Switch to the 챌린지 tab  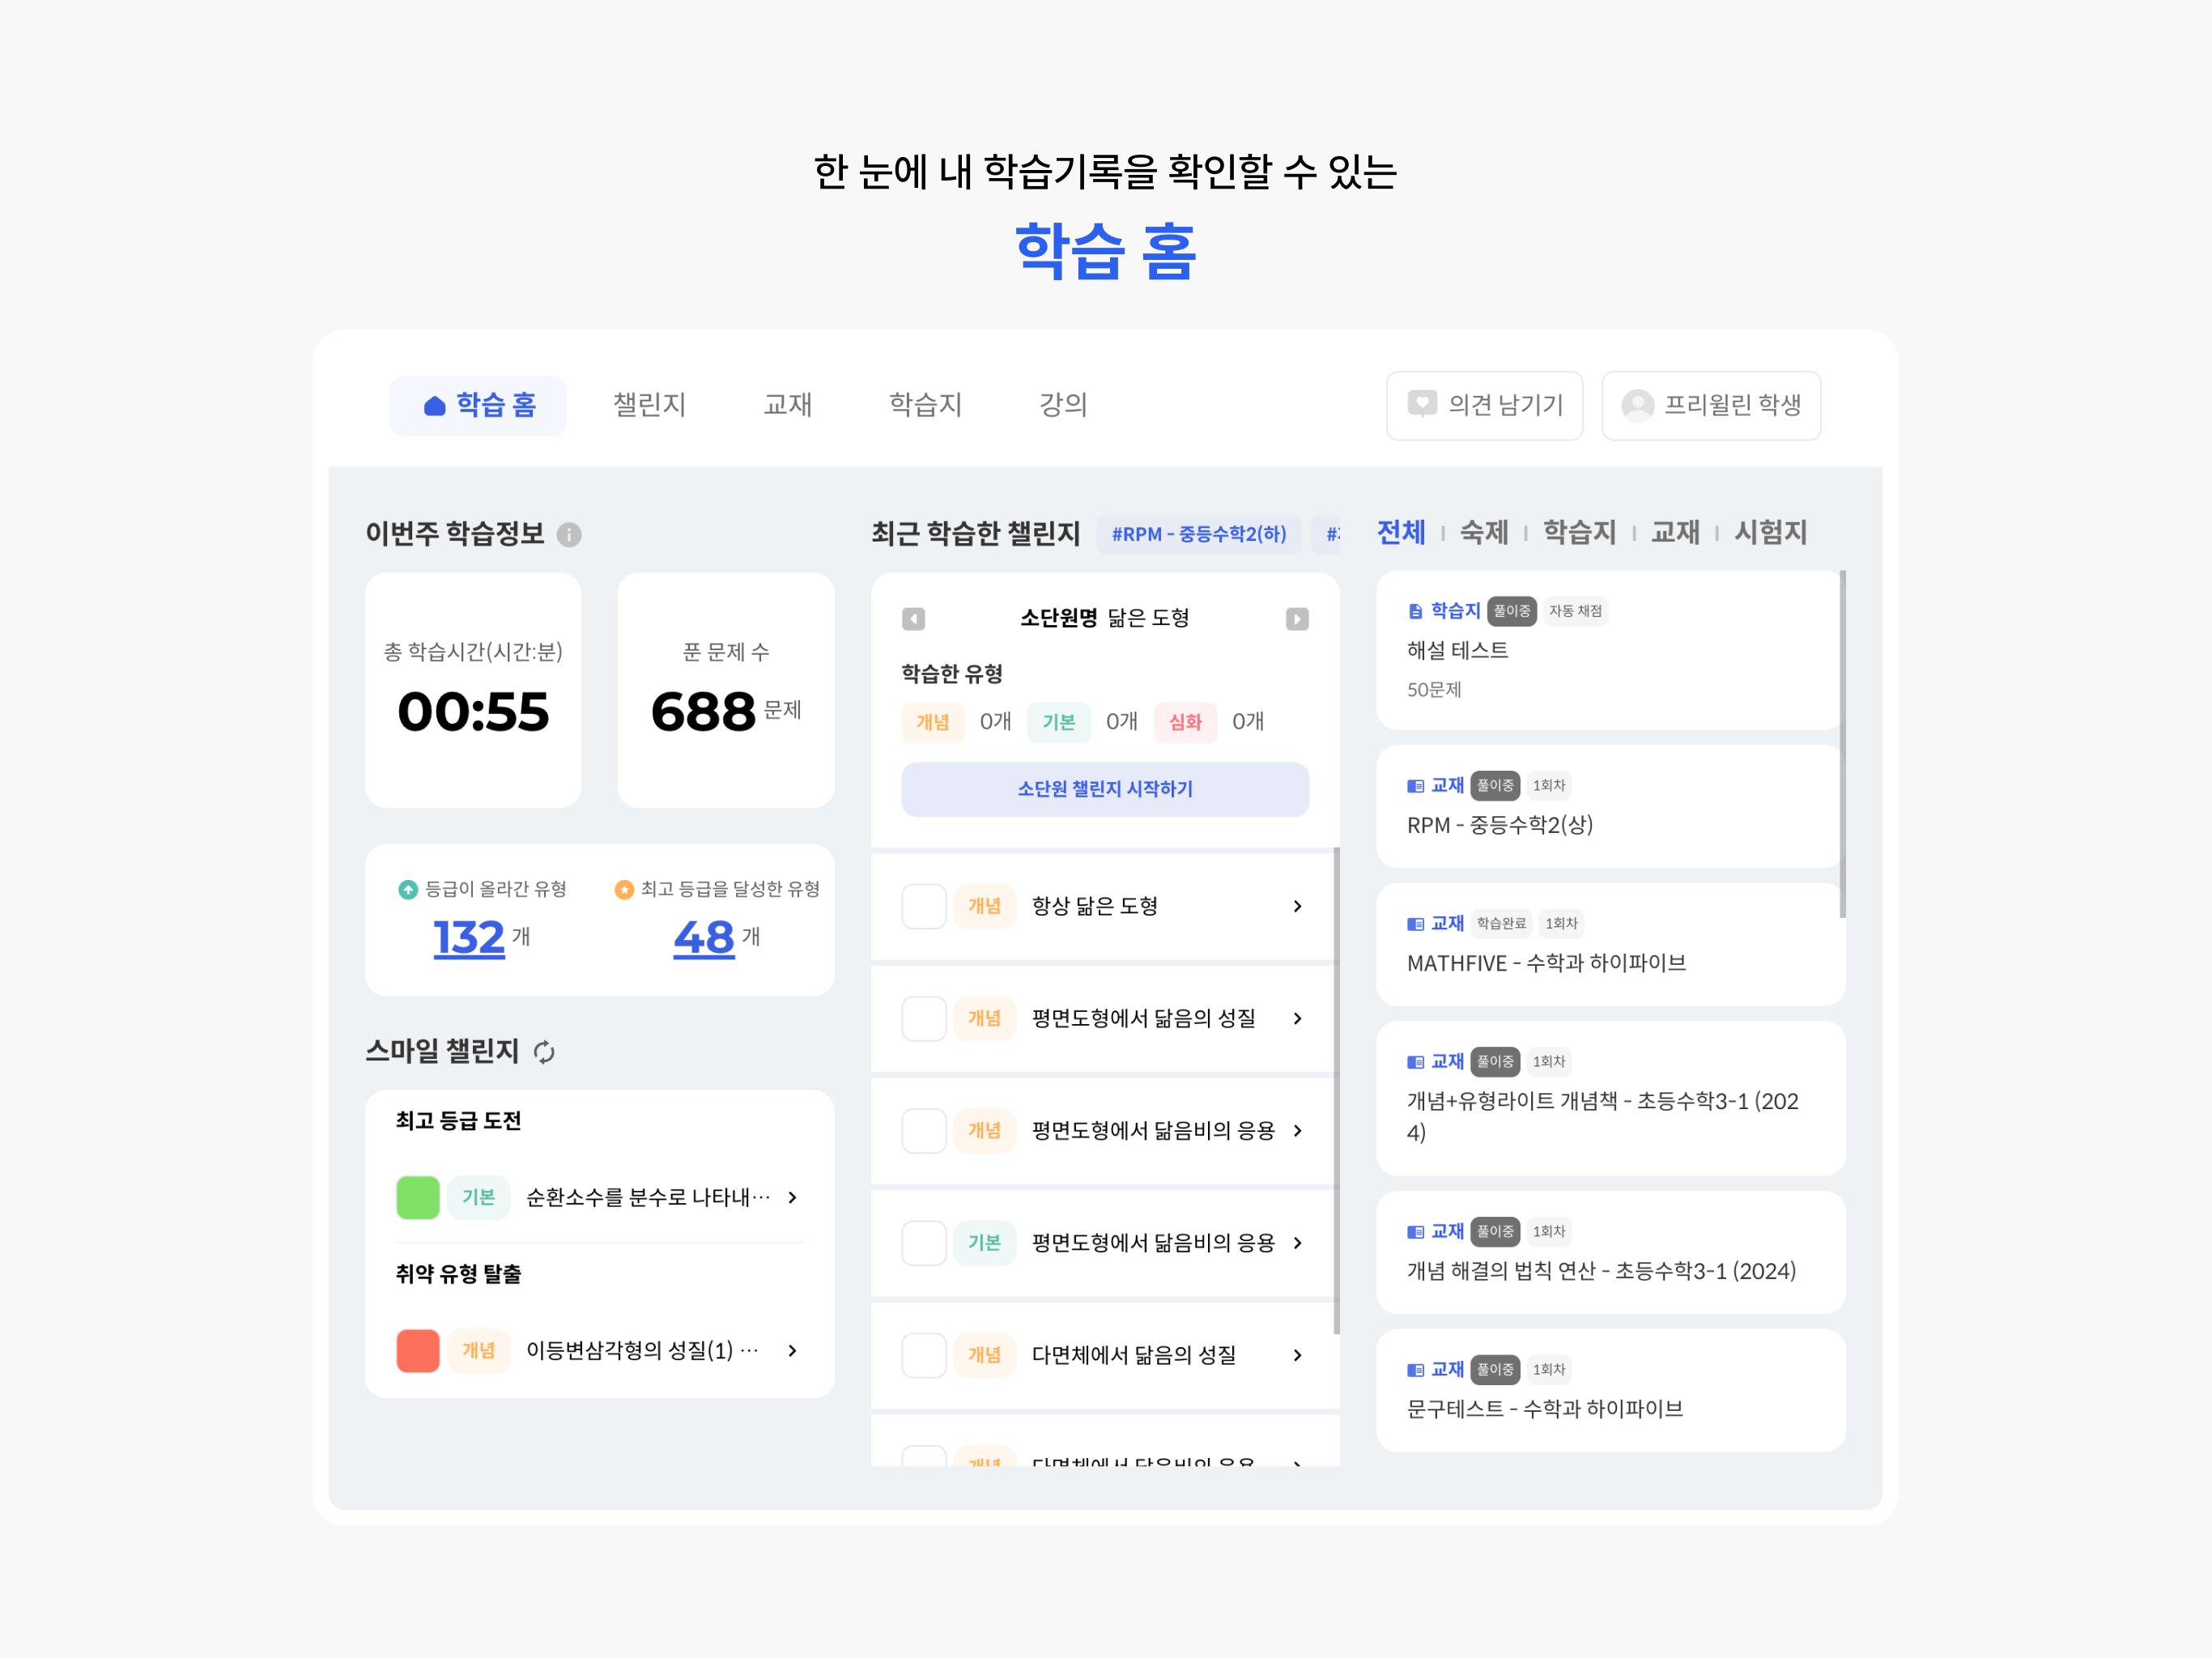[649, 405]
